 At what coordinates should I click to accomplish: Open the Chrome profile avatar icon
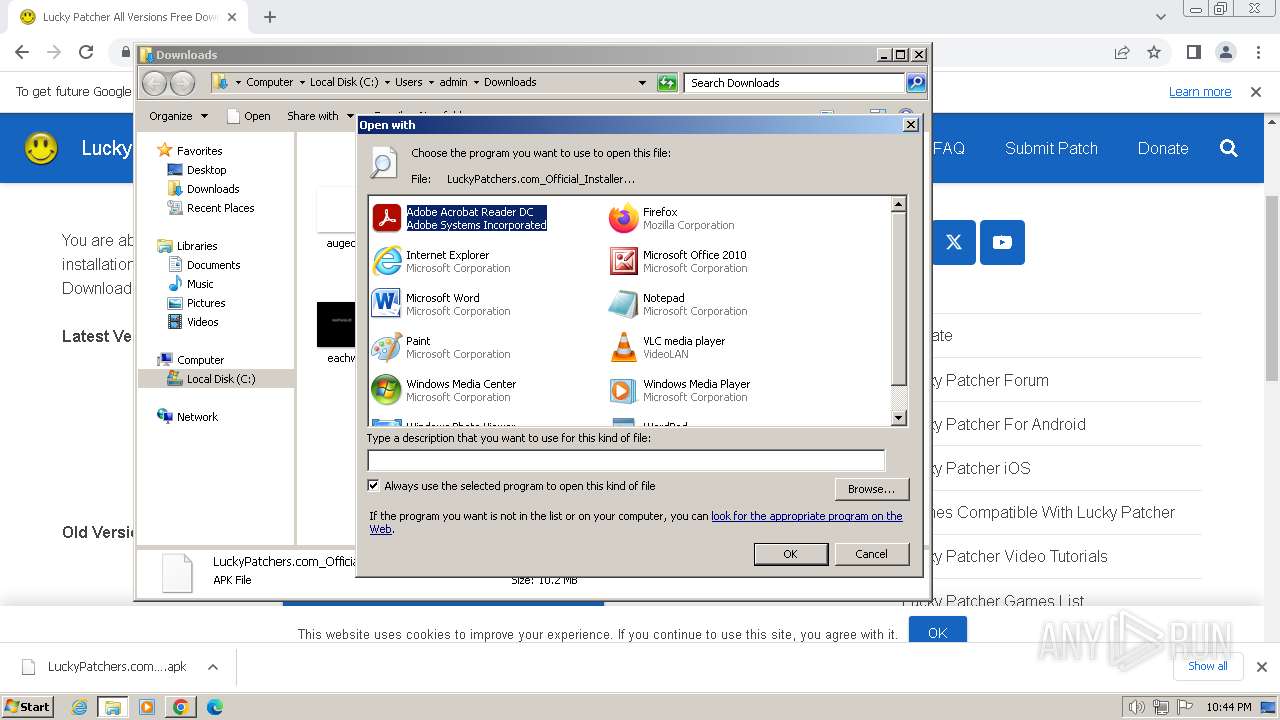tap(1226, 52)
